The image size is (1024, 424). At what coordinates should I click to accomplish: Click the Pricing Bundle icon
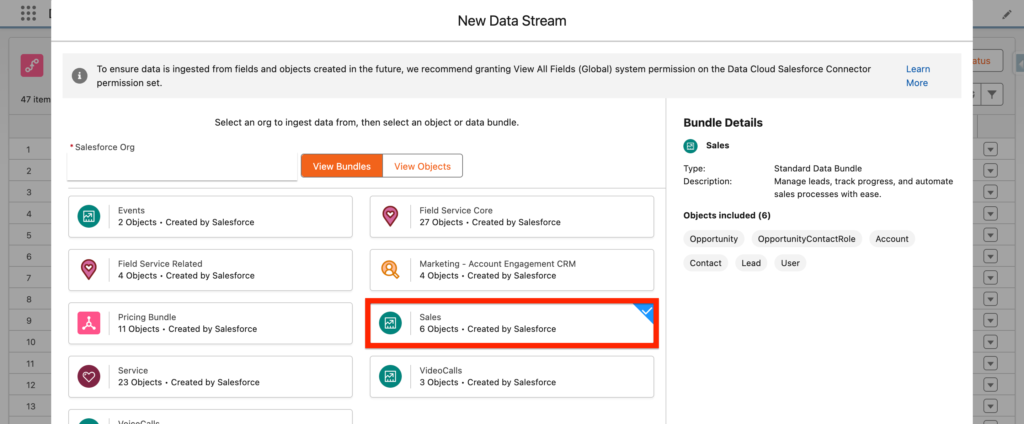(x=90, y=323)
